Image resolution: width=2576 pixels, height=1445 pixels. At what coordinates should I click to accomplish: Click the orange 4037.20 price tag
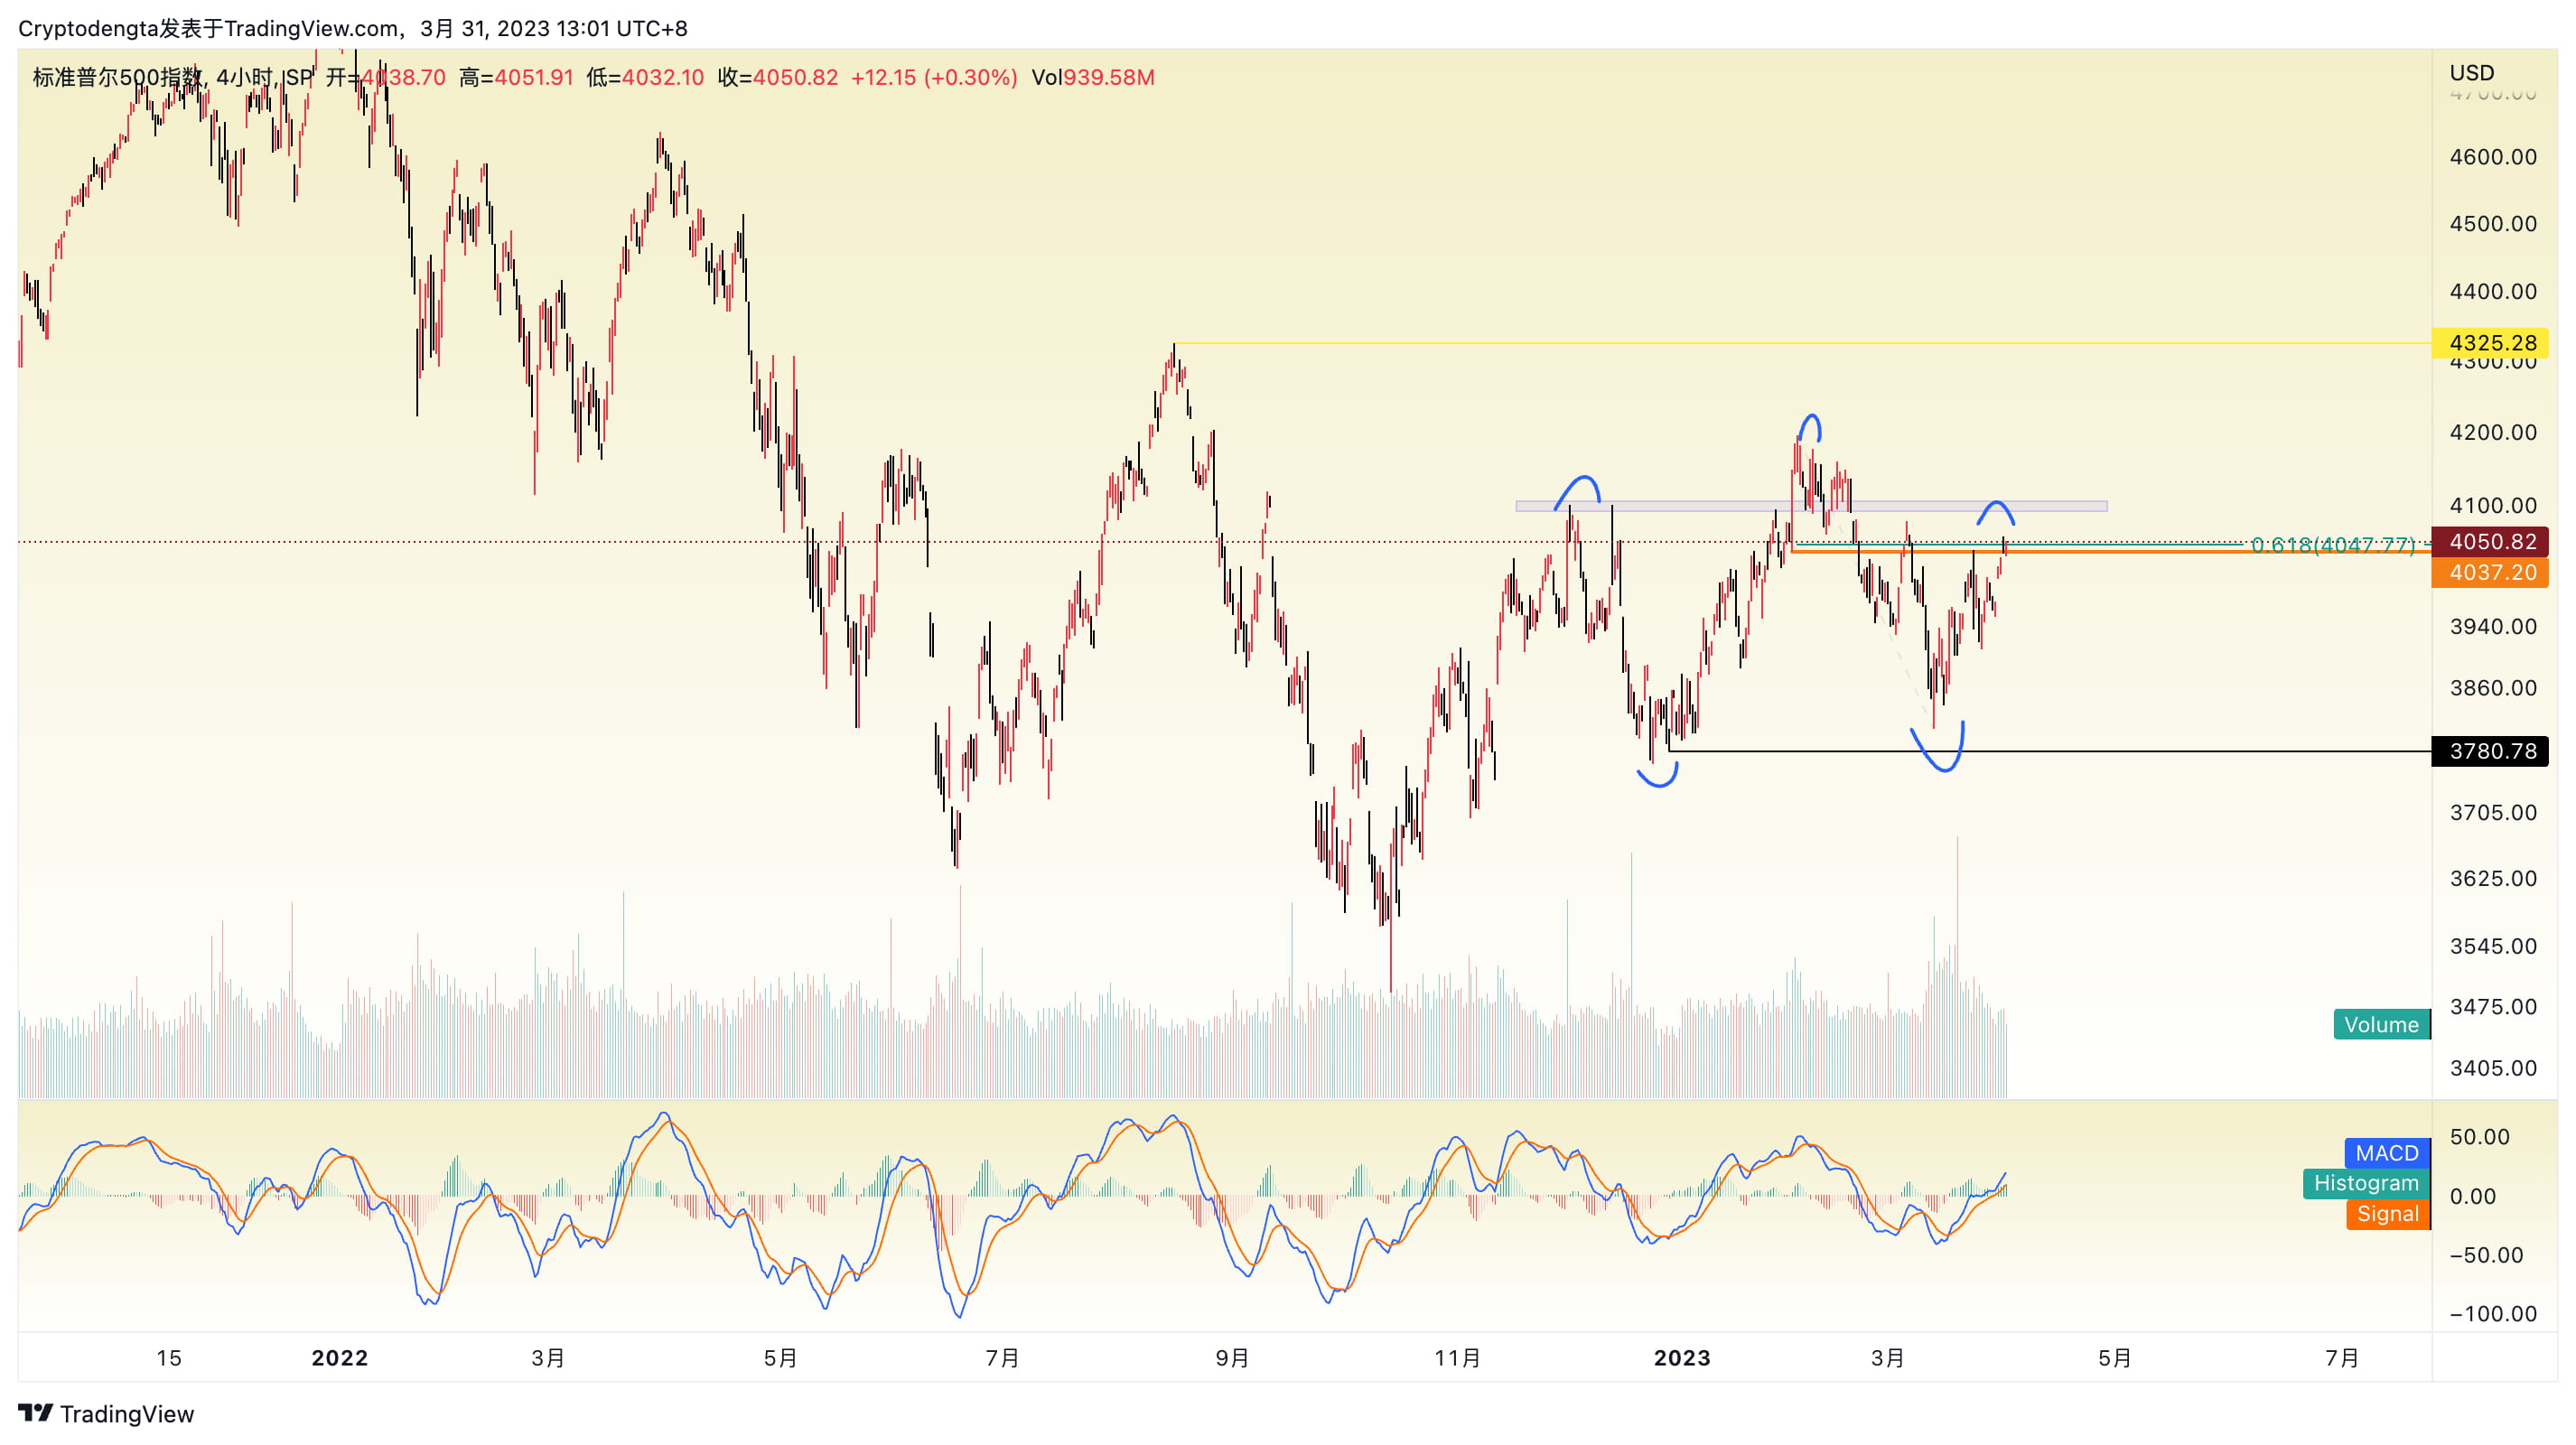2490,573
